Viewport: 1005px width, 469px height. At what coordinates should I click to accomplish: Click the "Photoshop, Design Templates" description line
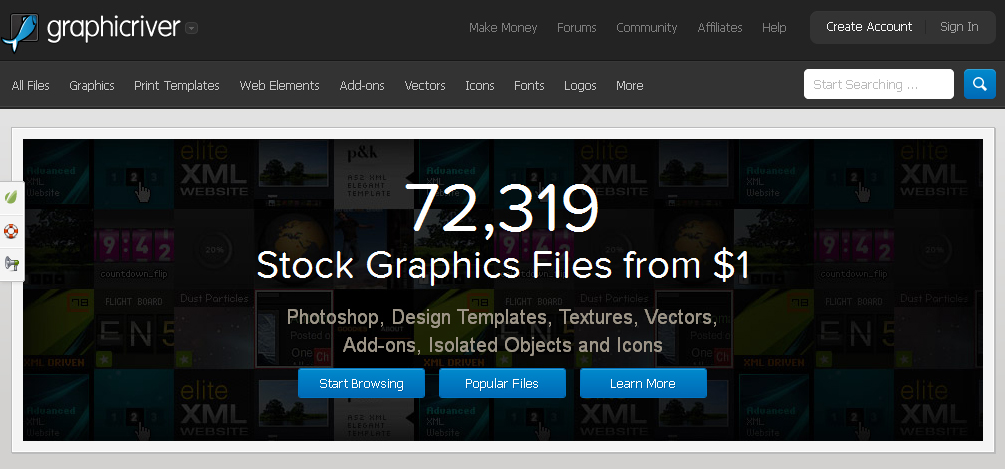tap(502, 317)
